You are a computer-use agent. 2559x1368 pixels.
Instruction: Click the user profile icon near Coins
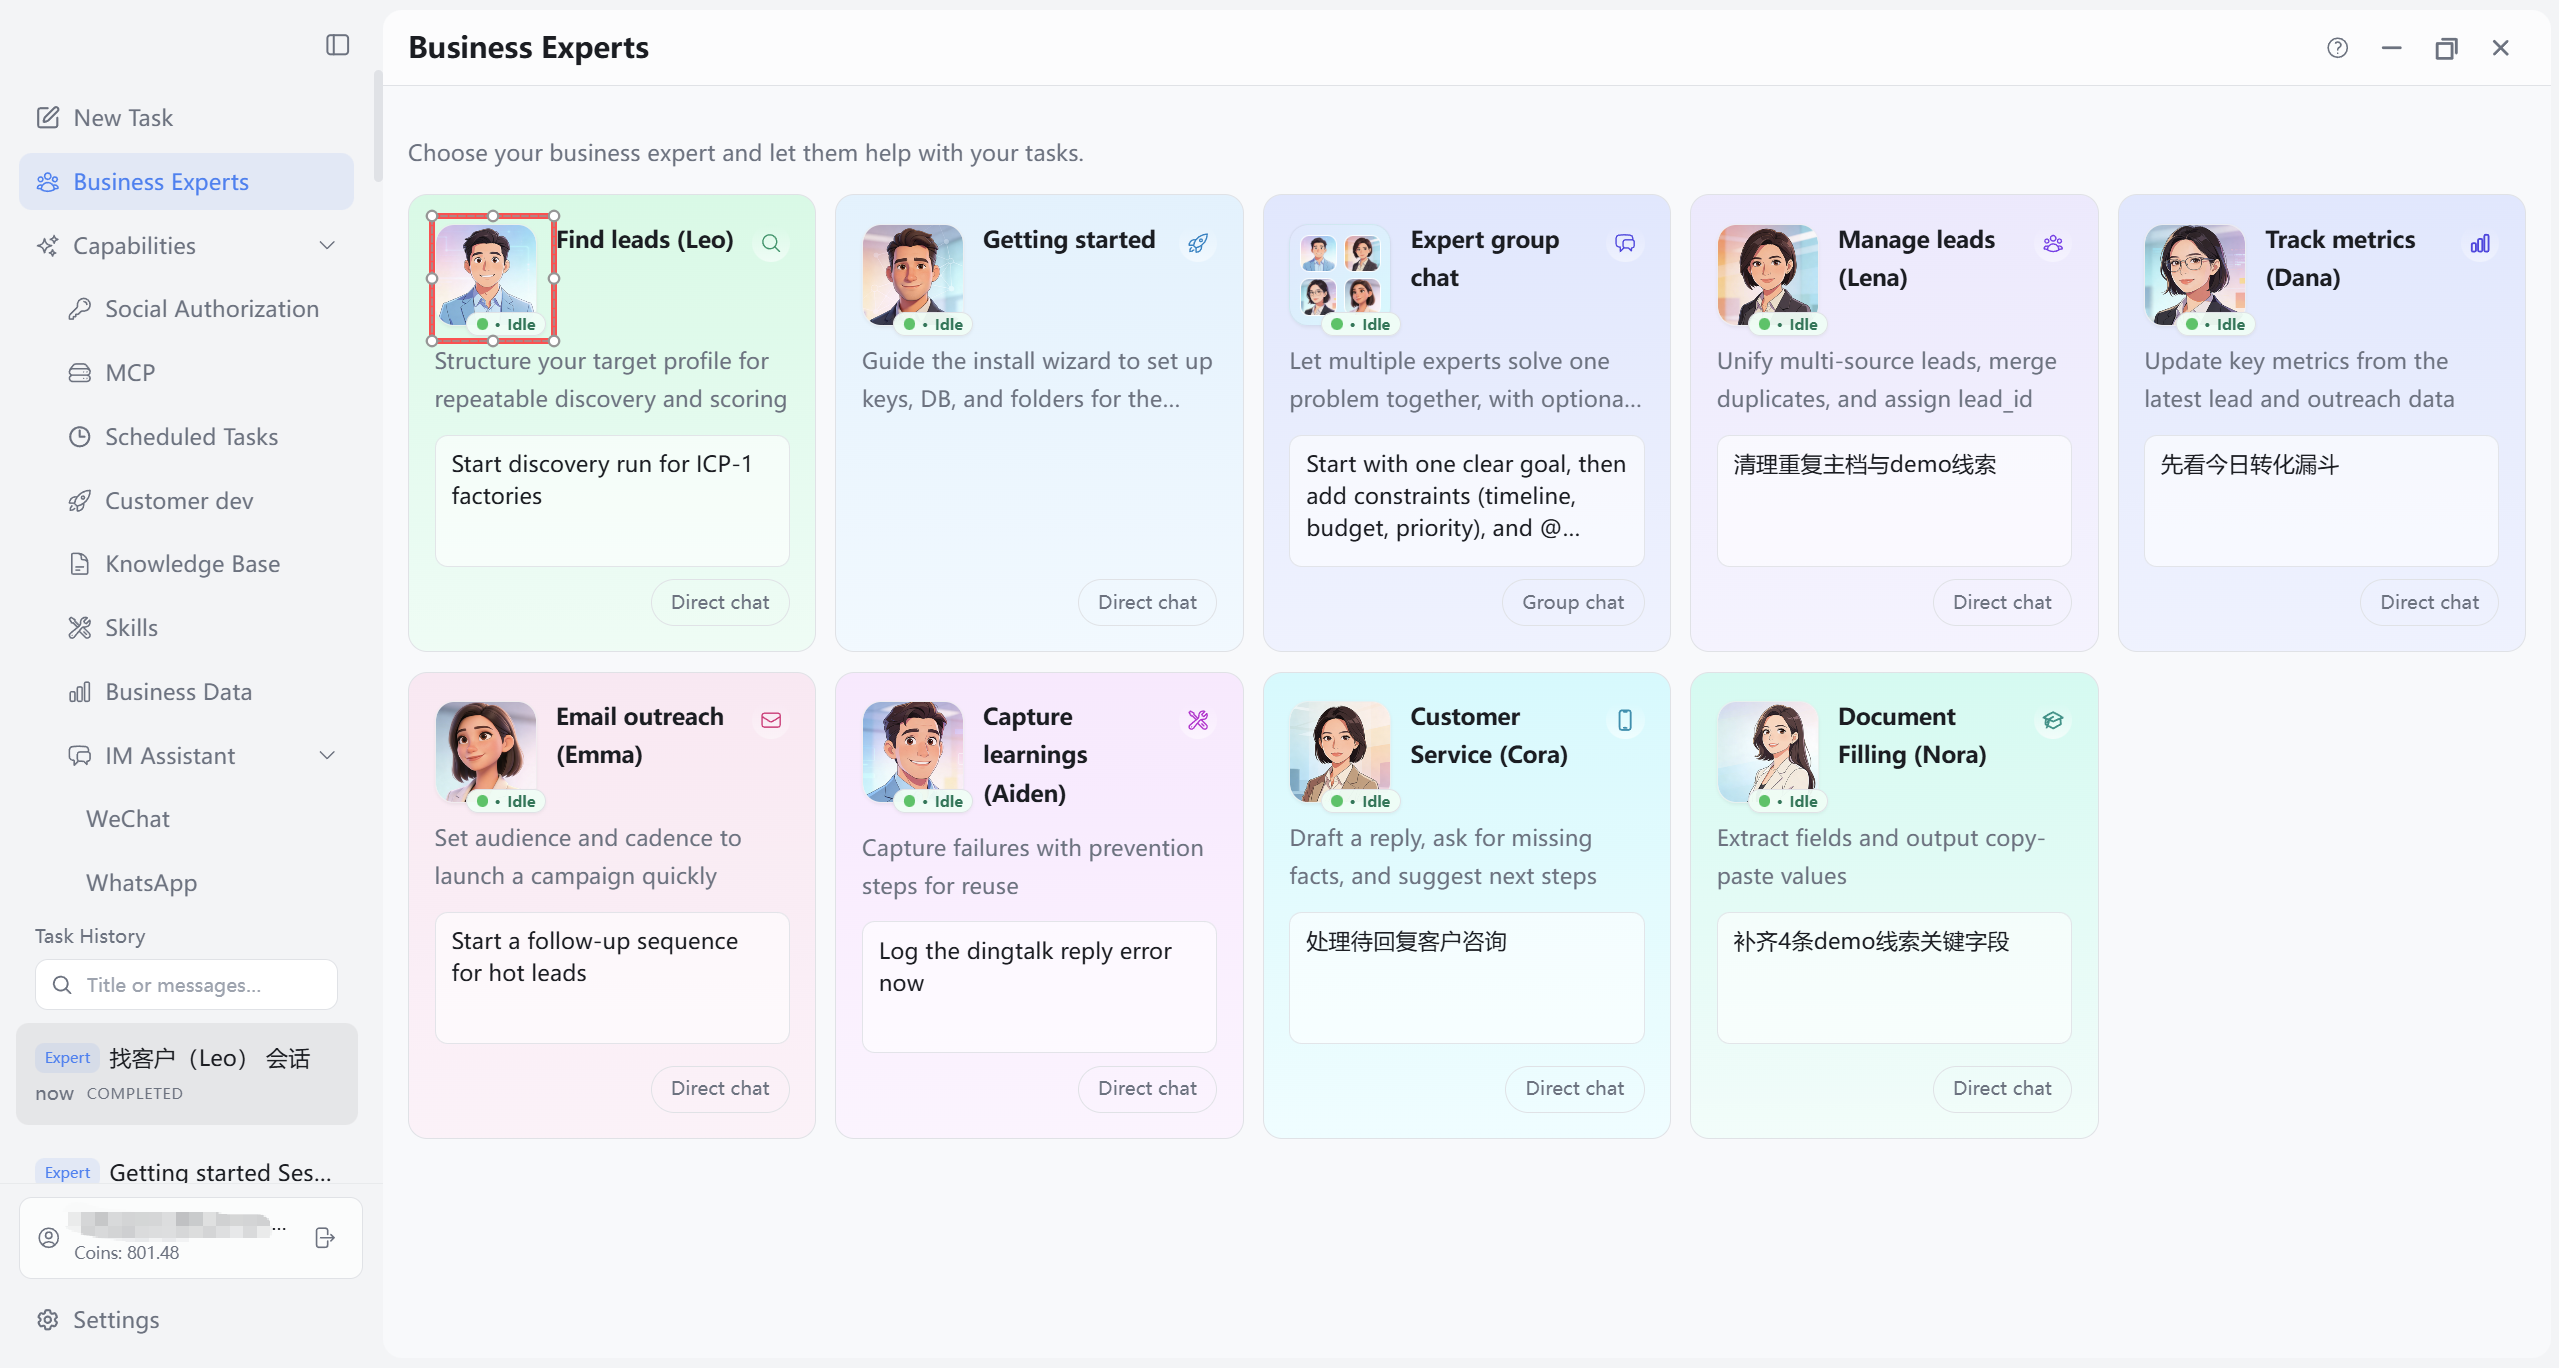pos(48,1237)
